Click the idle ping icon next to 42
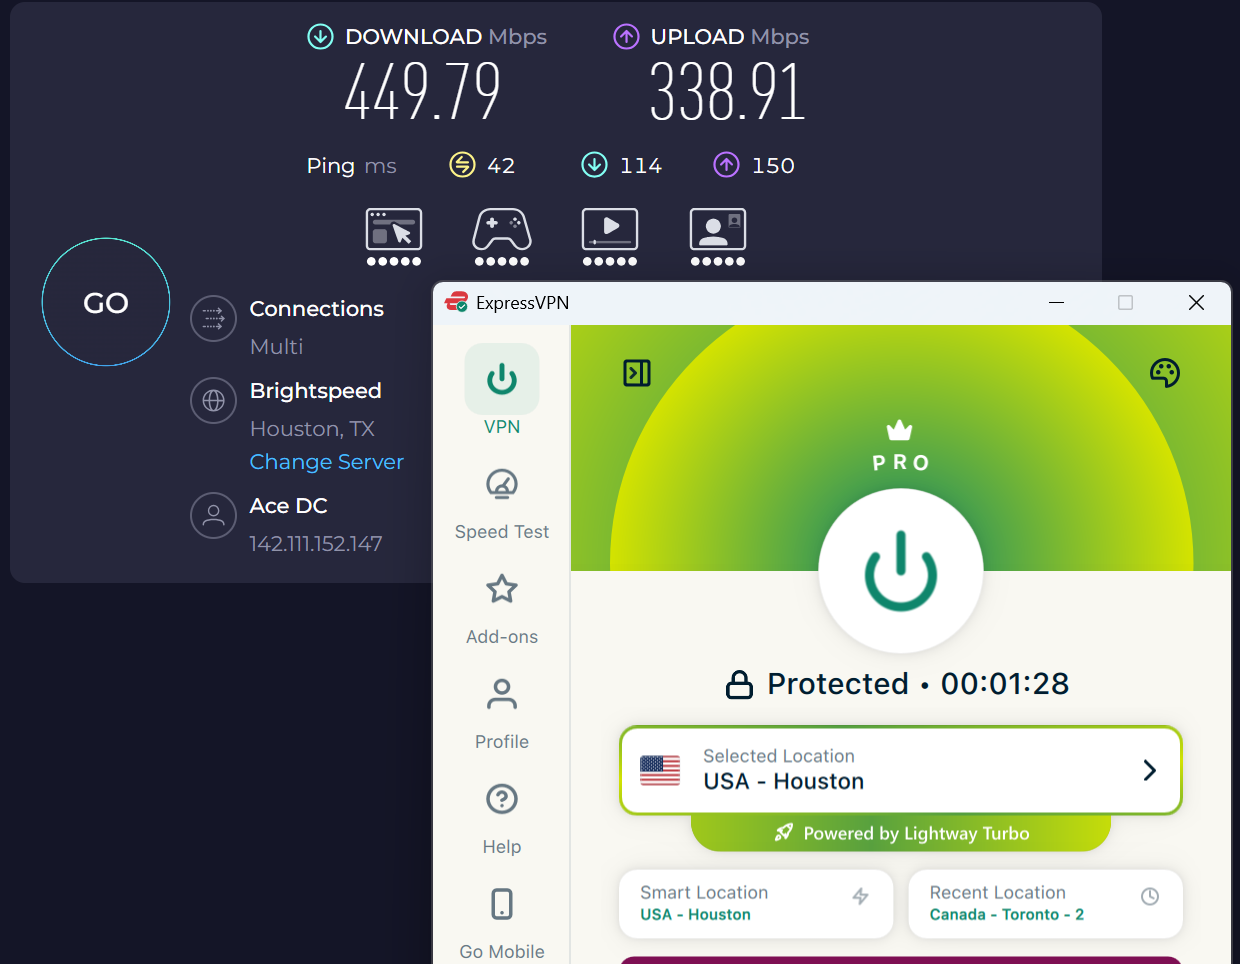The image size is (1240, 964). pyautogui.click(x=462, y=165)
